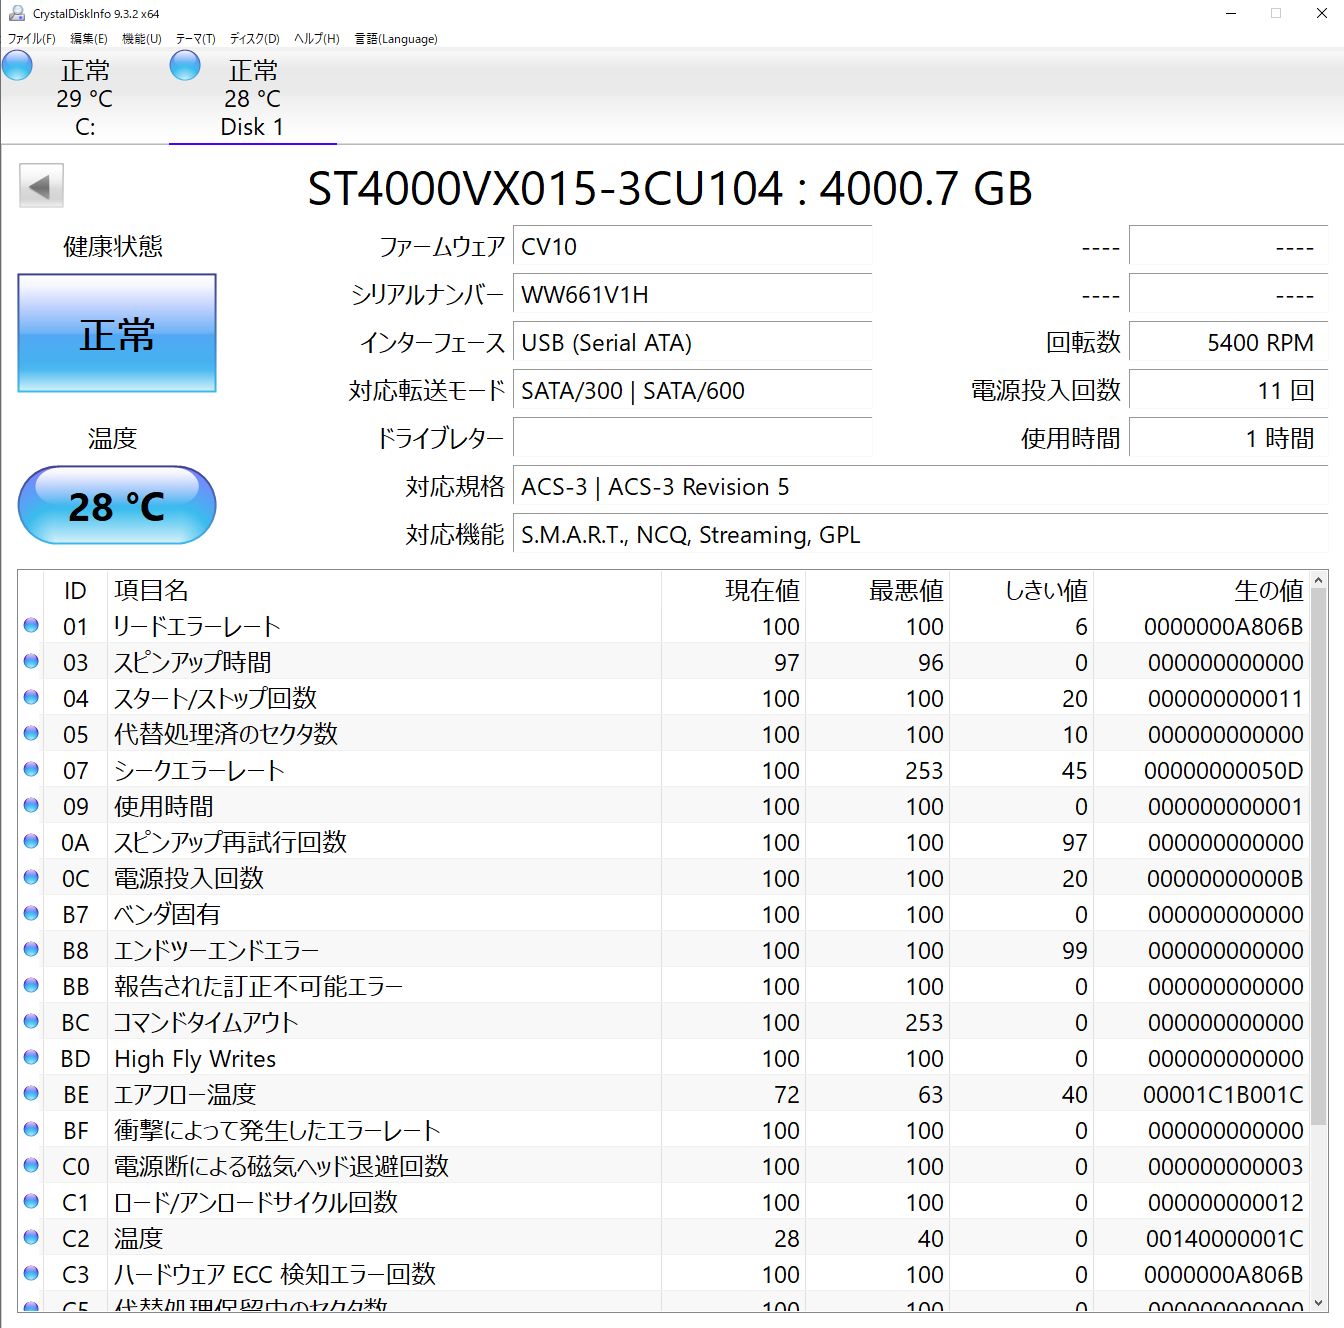Click the しきい値 column header
The height and width of the screenshot is (1328, 1344).
coord(1022,590)
